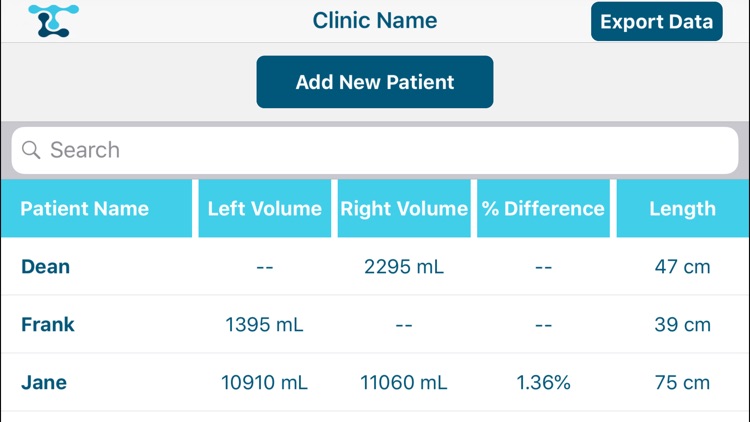Click the Clinic Name title

coord(375,21)
